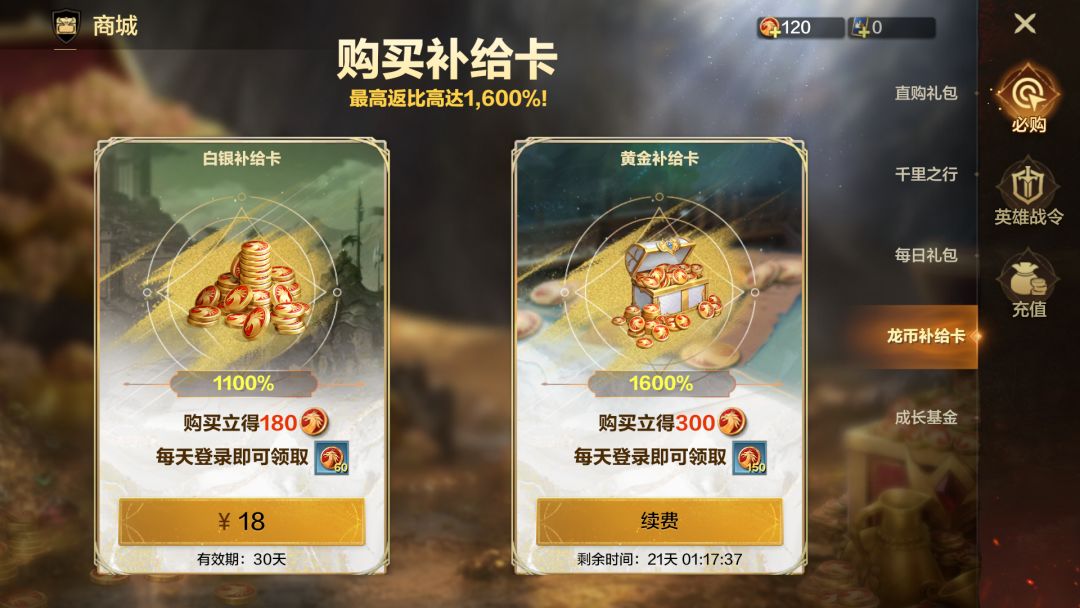Viewport: 1080px width, 608px height.
Task: Select the 千里之行 tab
Action: click(926, 174)
